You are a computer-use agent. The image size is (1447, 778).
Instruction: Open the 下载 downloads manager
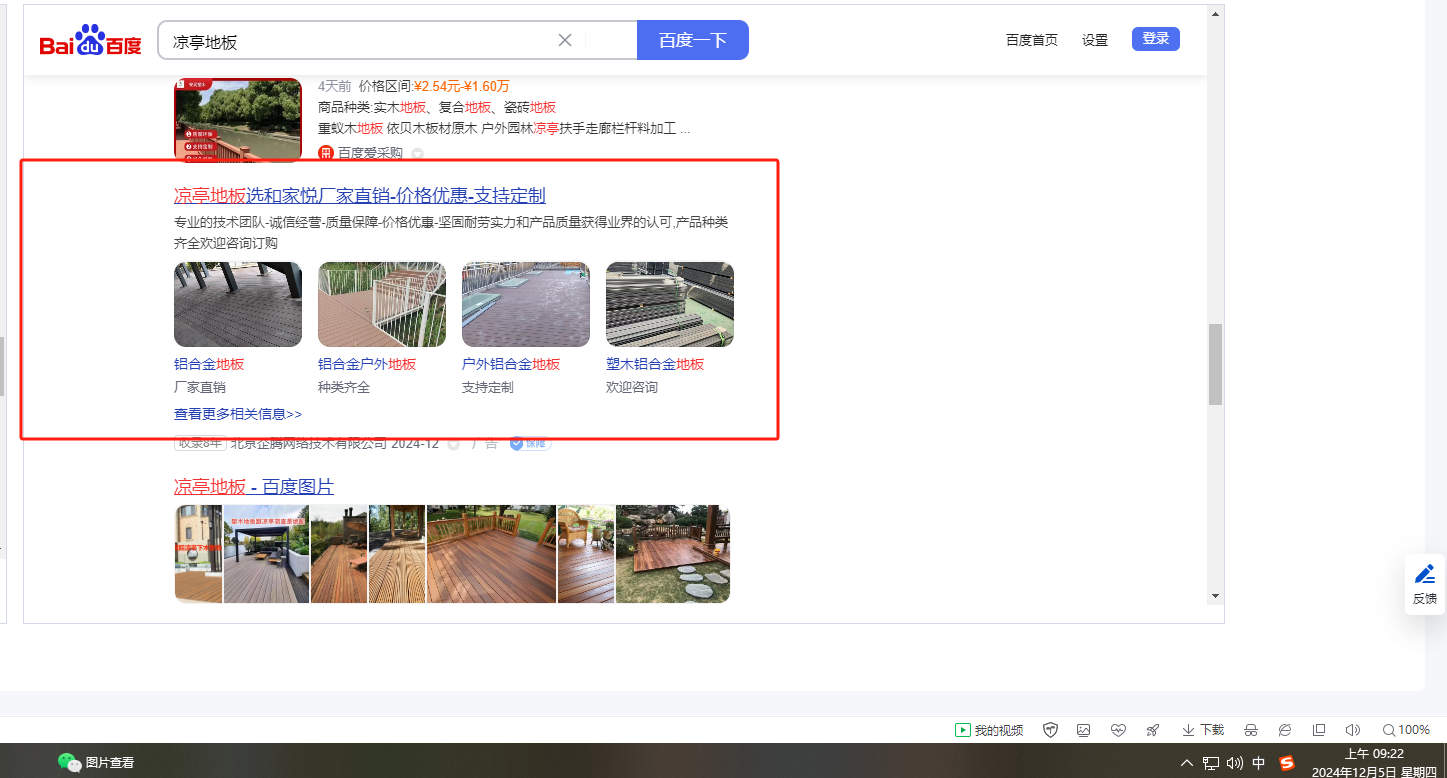pos(1203,730)
